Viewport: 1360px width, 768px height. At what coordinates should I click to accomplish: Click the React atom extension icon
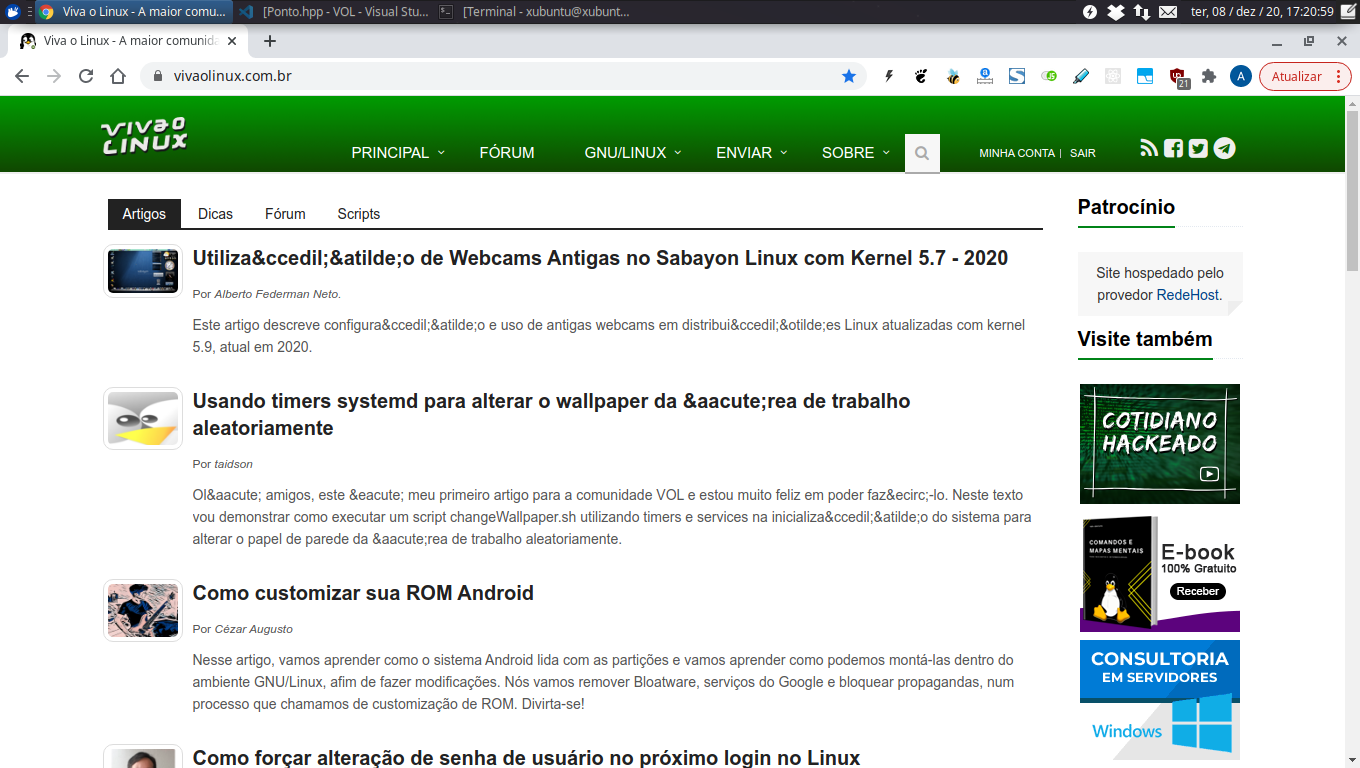click(1113, 76)
